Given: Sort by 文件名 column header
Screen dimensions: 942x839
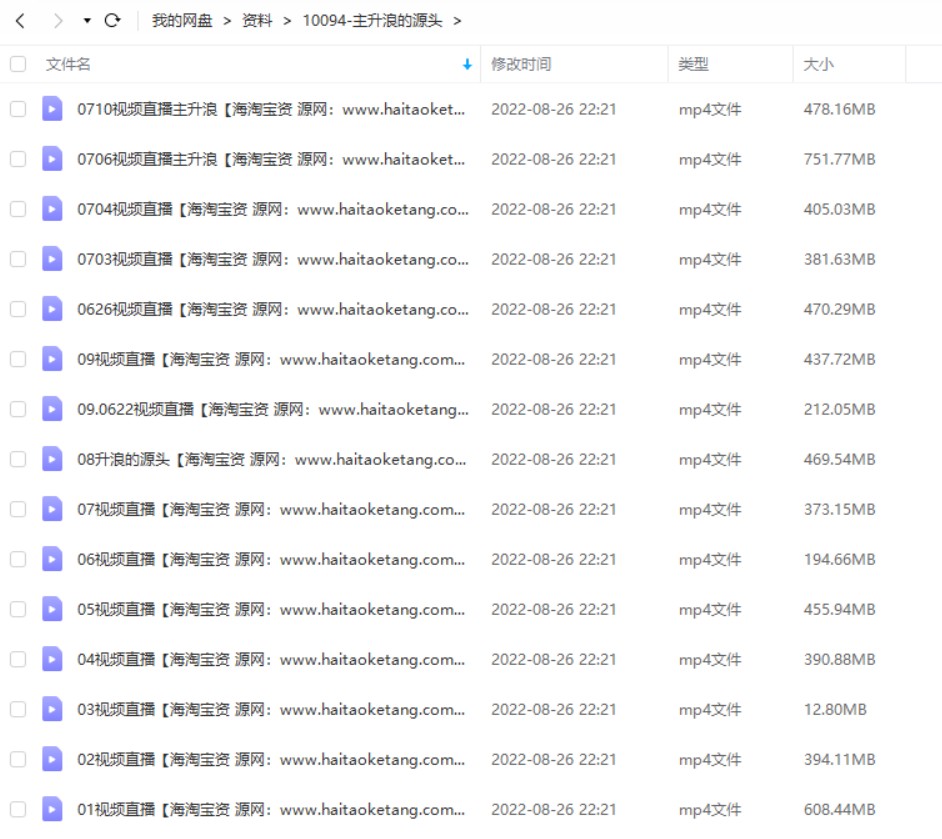Looking at the screenshot, I should (x=68, y=64).
